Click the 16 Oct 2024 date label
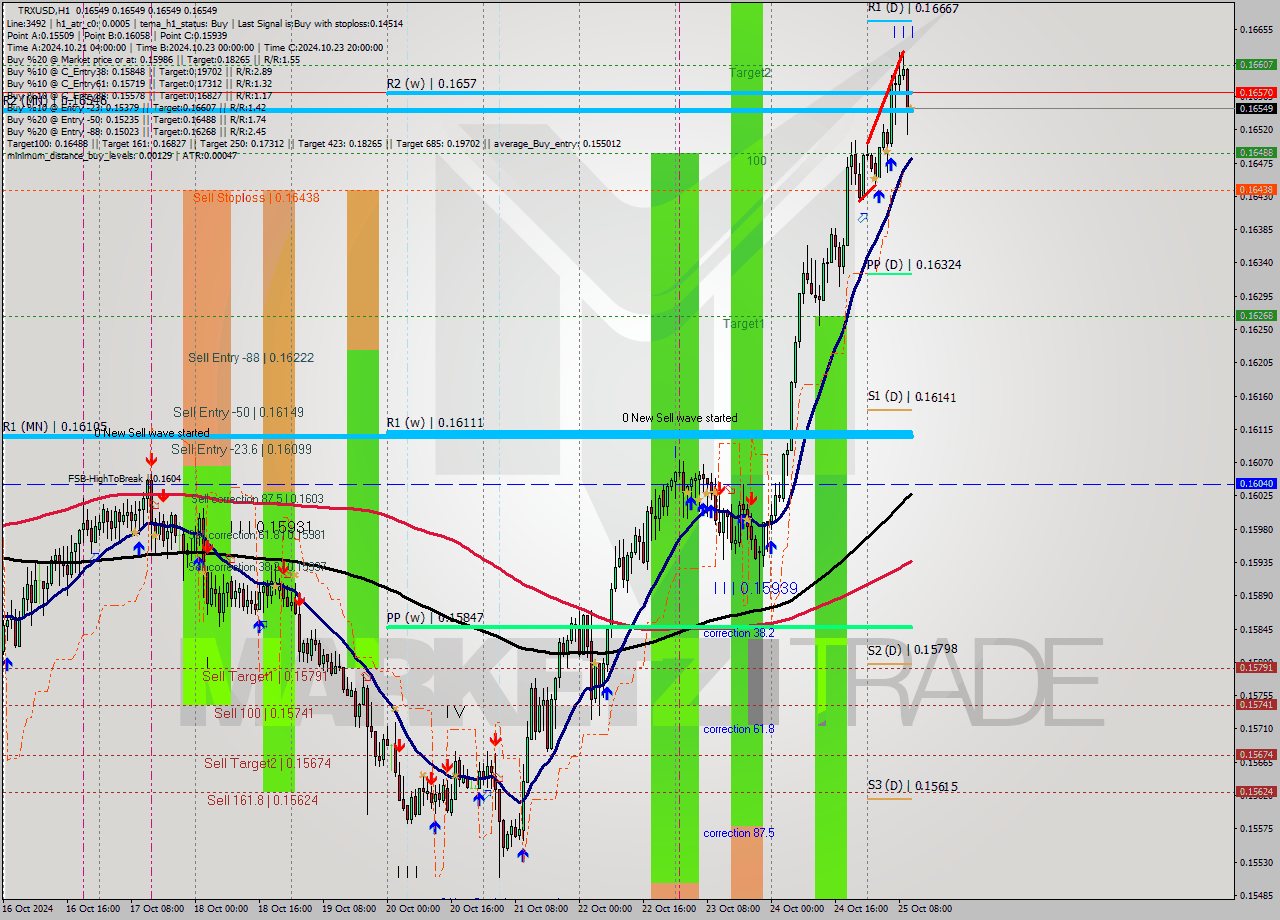The width and height of the screenshot is (1280, 920). click(x=26, y=909)
